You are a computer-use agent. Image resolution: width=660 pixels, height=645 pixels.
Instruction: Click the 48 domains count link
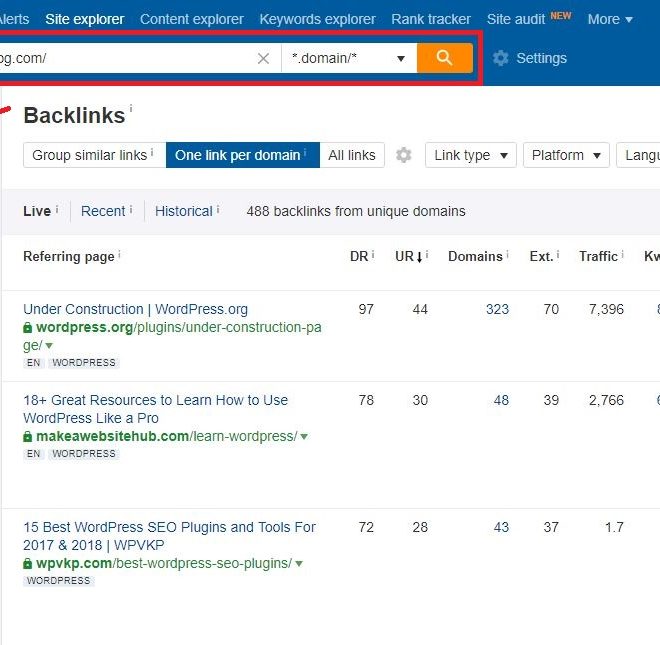pyautogui.click(x=501, y=400)
